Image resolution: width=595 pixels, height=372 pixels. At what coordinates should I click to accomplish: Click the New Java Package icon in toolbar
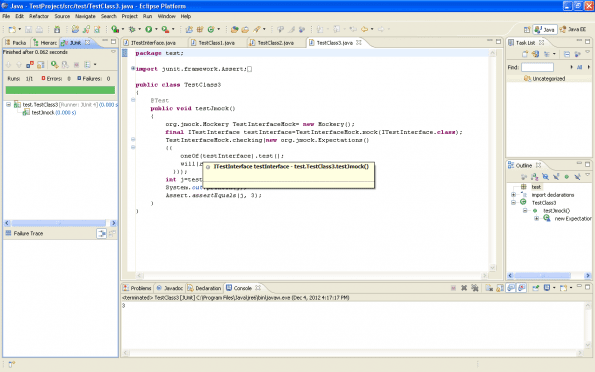click(x=200, y=29)
